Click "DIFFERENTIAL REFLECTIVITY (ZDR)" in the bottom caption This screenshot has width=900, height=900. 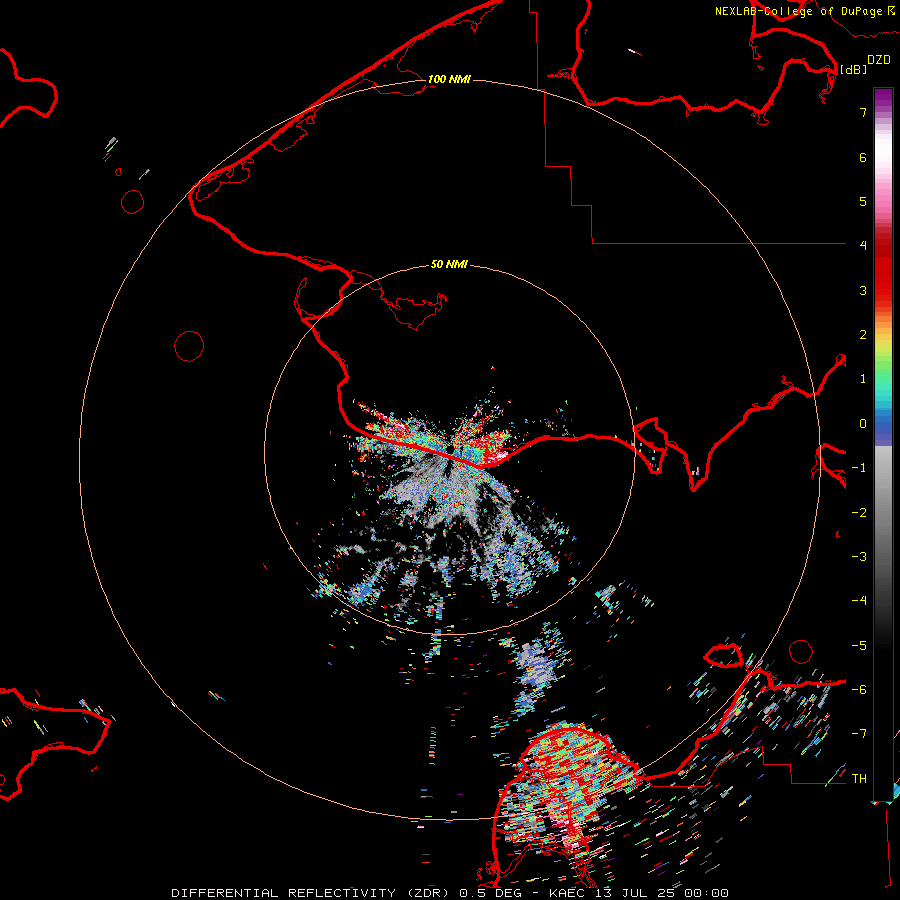pyautogui.click(x=311, y=893)
